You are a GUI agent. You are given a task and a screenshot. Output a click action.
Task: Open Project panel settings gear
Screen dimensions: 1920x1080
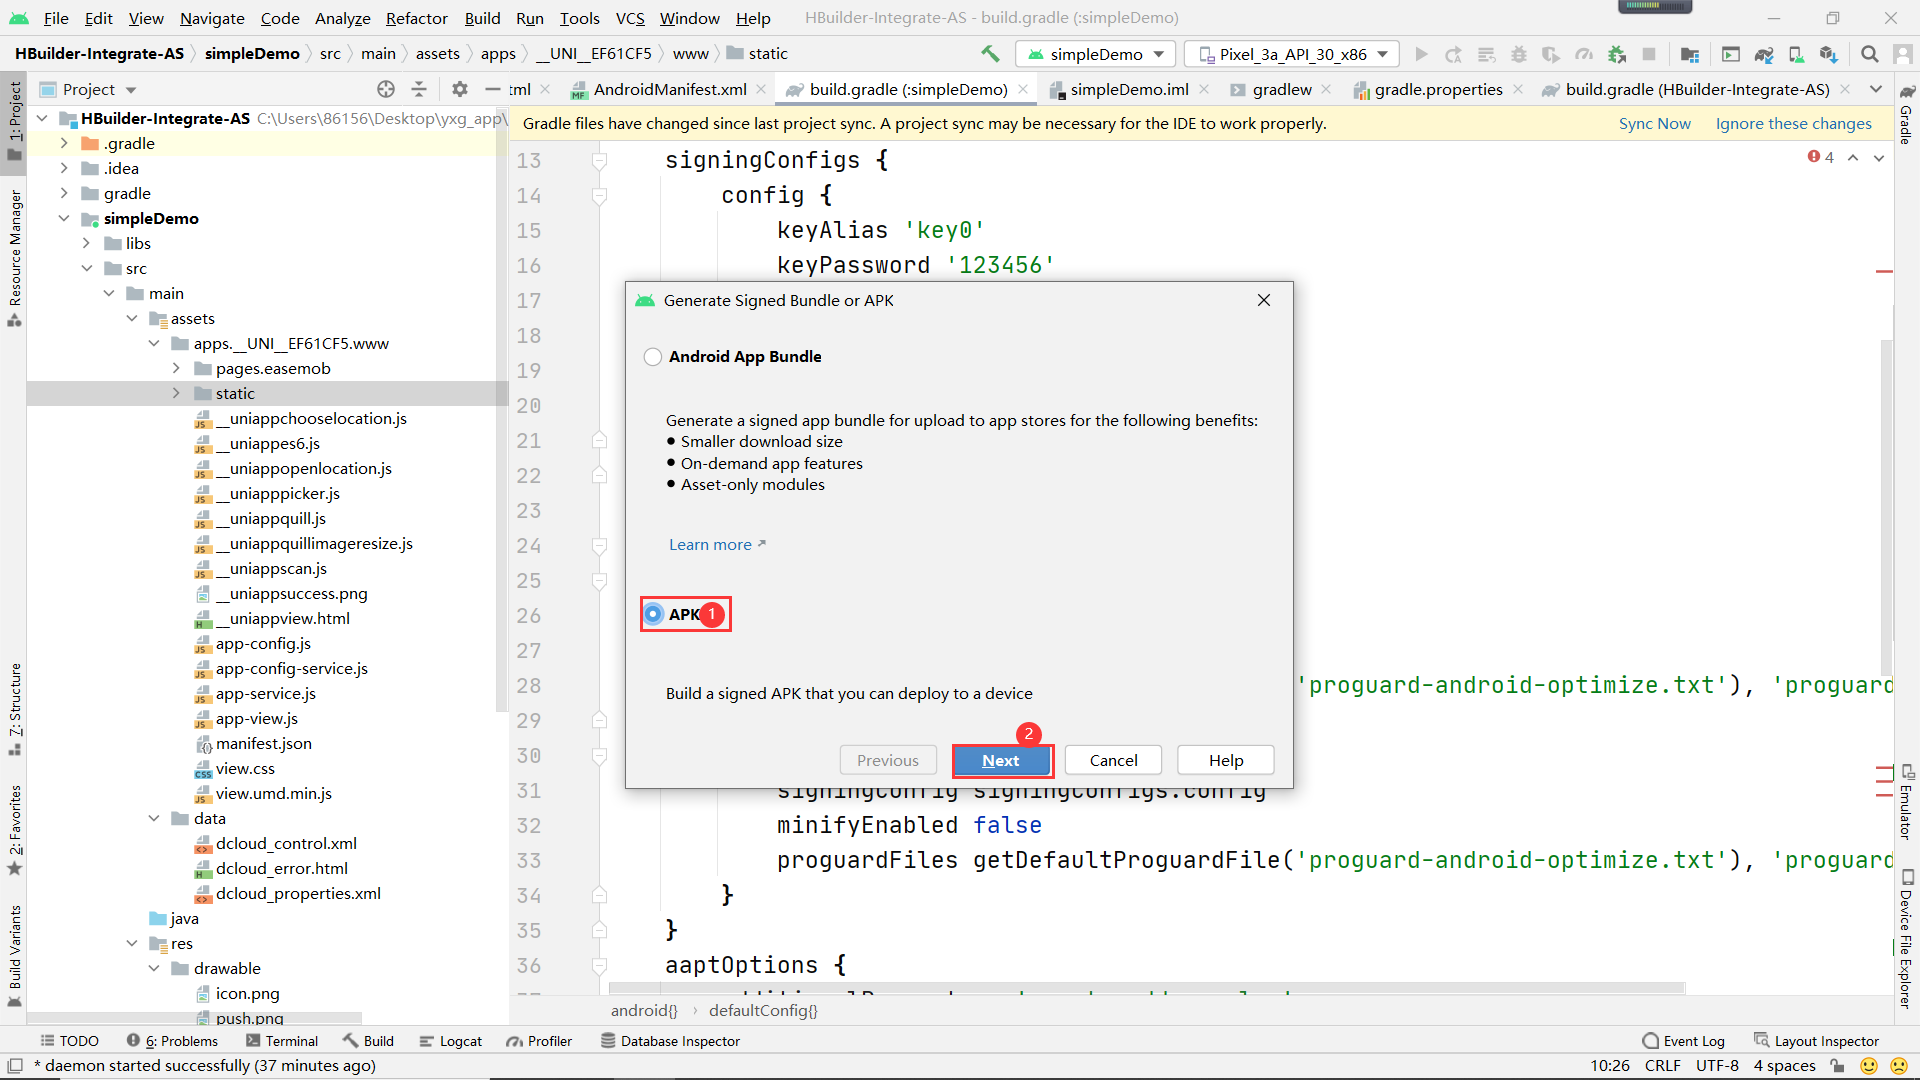[459, 89]
